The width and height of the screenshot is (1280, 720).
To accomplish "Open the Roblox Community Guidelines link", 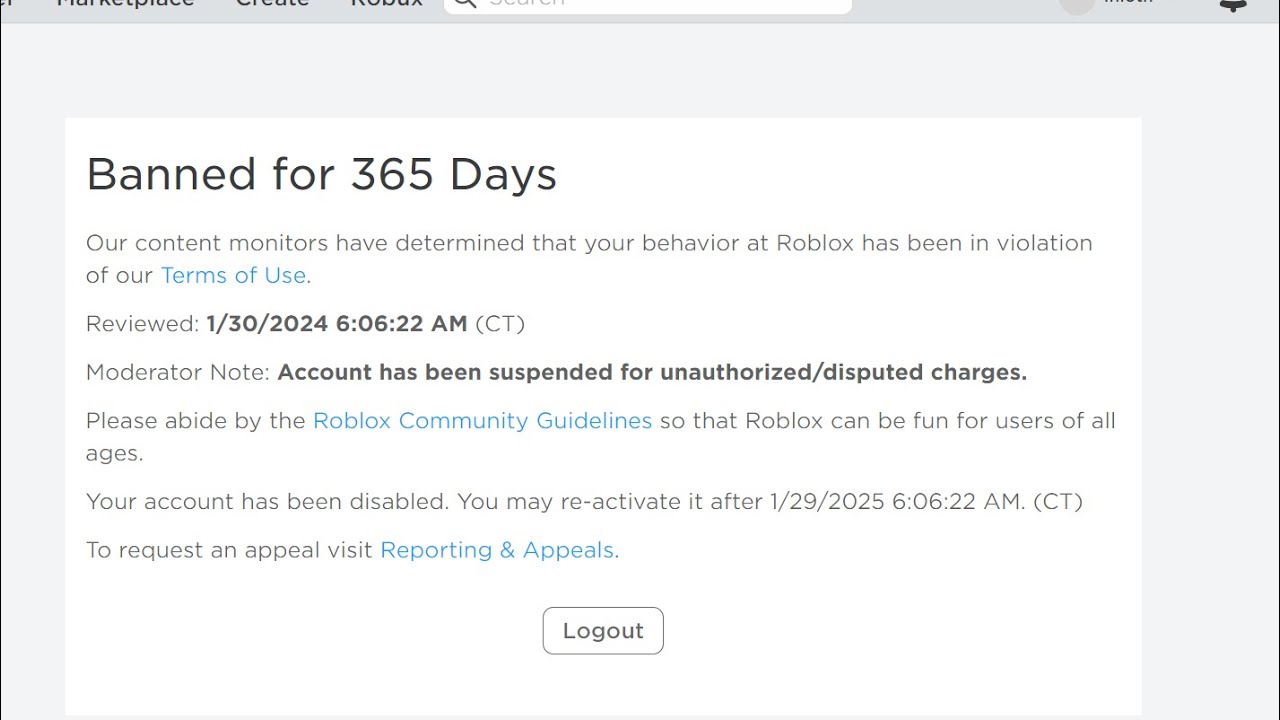I will (482, 421).
